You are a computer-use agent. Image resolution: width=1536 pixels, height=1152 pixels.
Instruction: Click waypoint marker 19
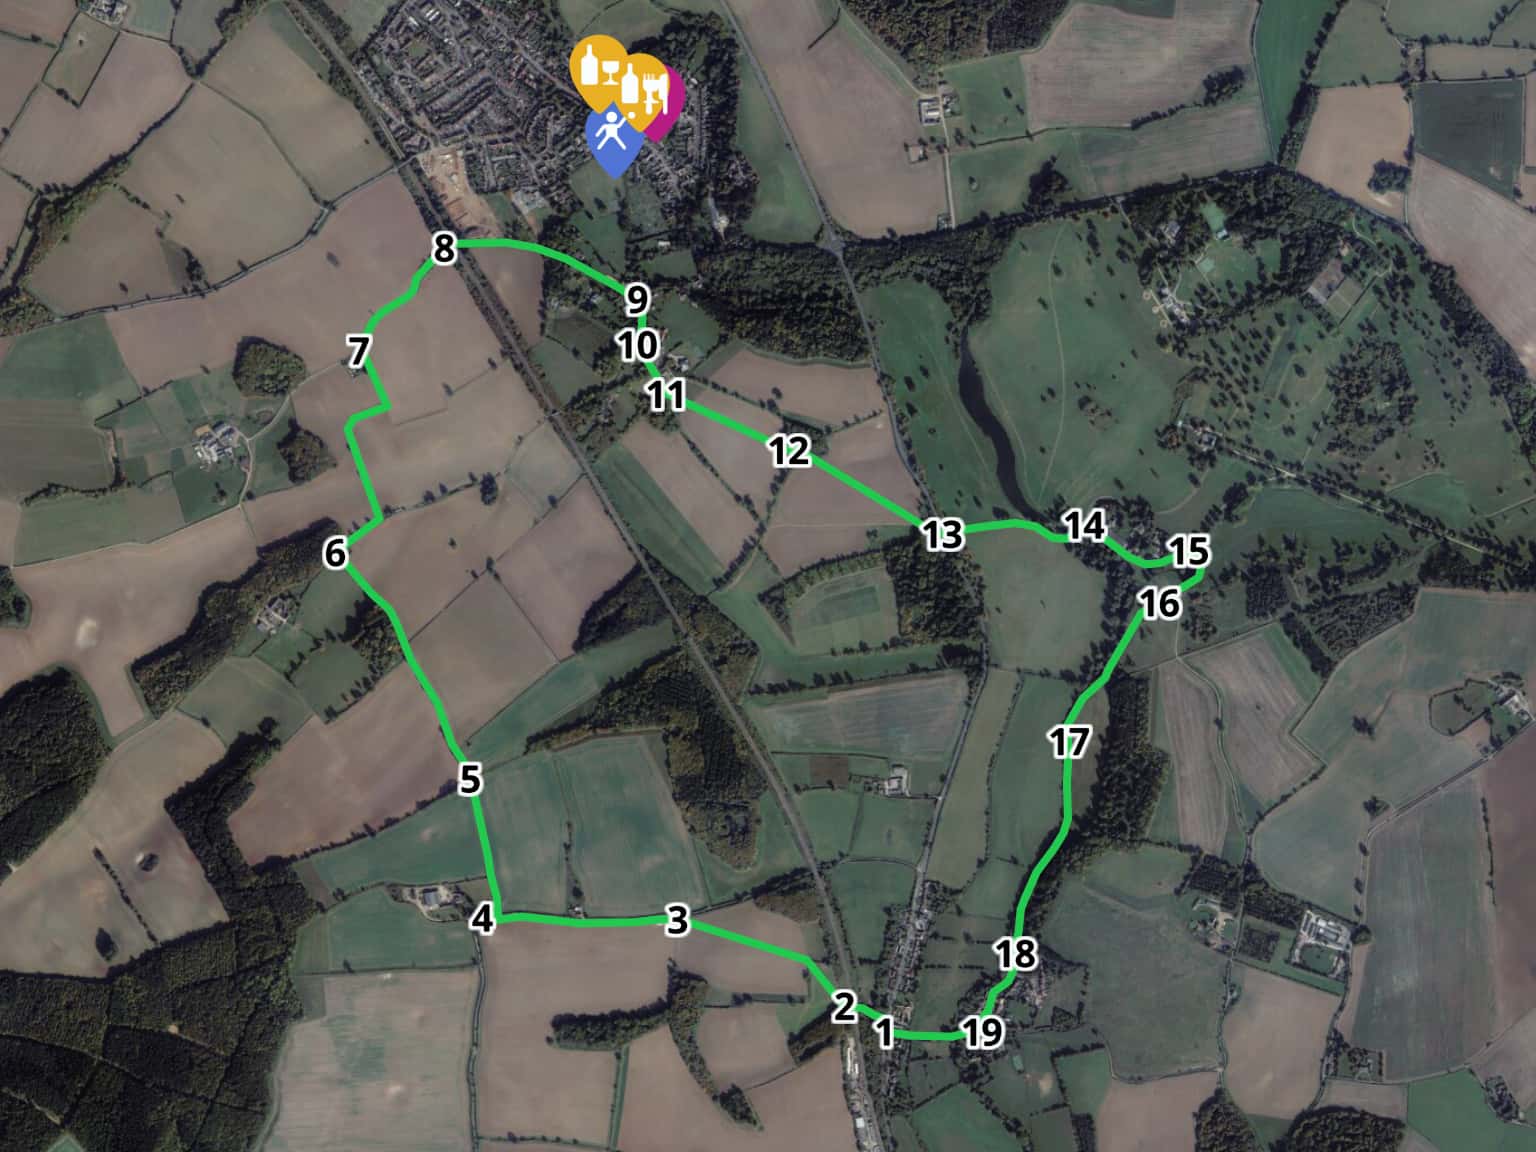(982, 1031)
